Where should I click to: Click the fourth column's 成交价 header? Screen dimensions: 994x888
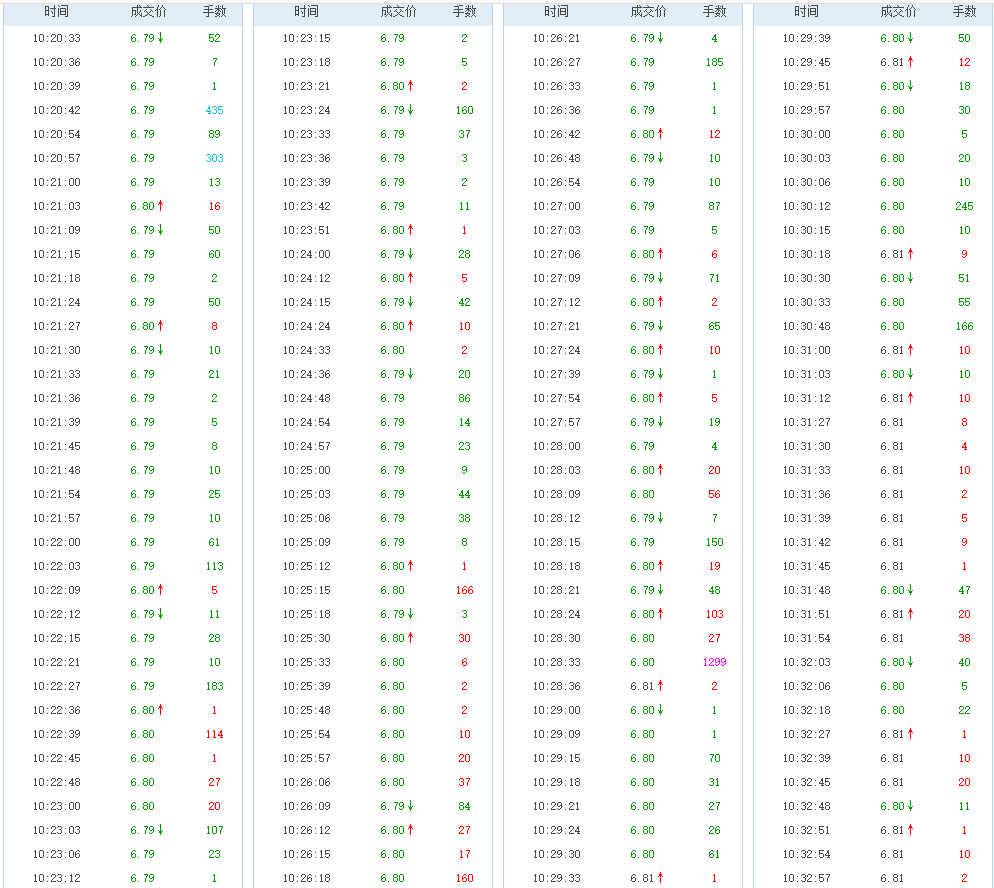[x=898, y=12]
